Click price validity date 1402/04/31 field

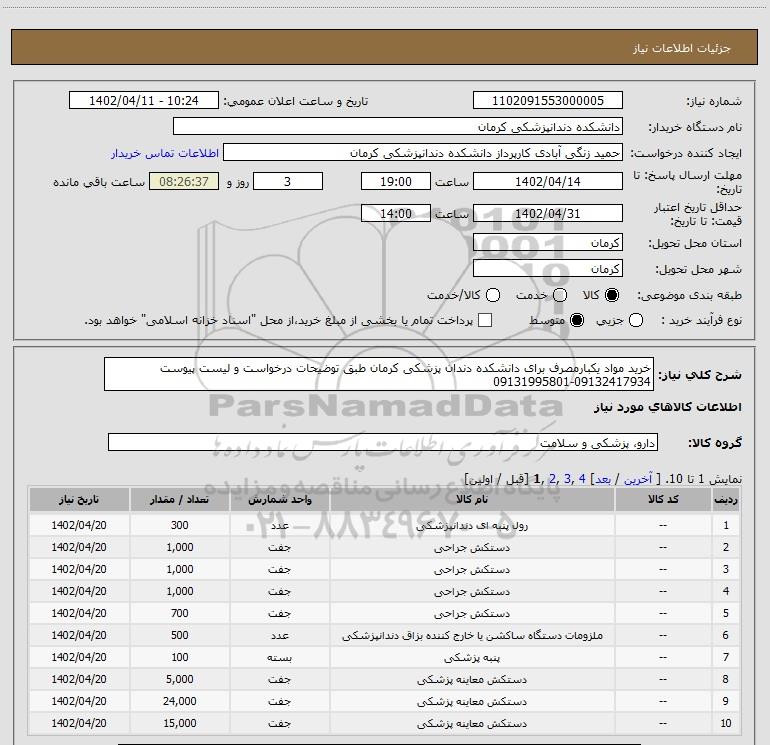548,213
